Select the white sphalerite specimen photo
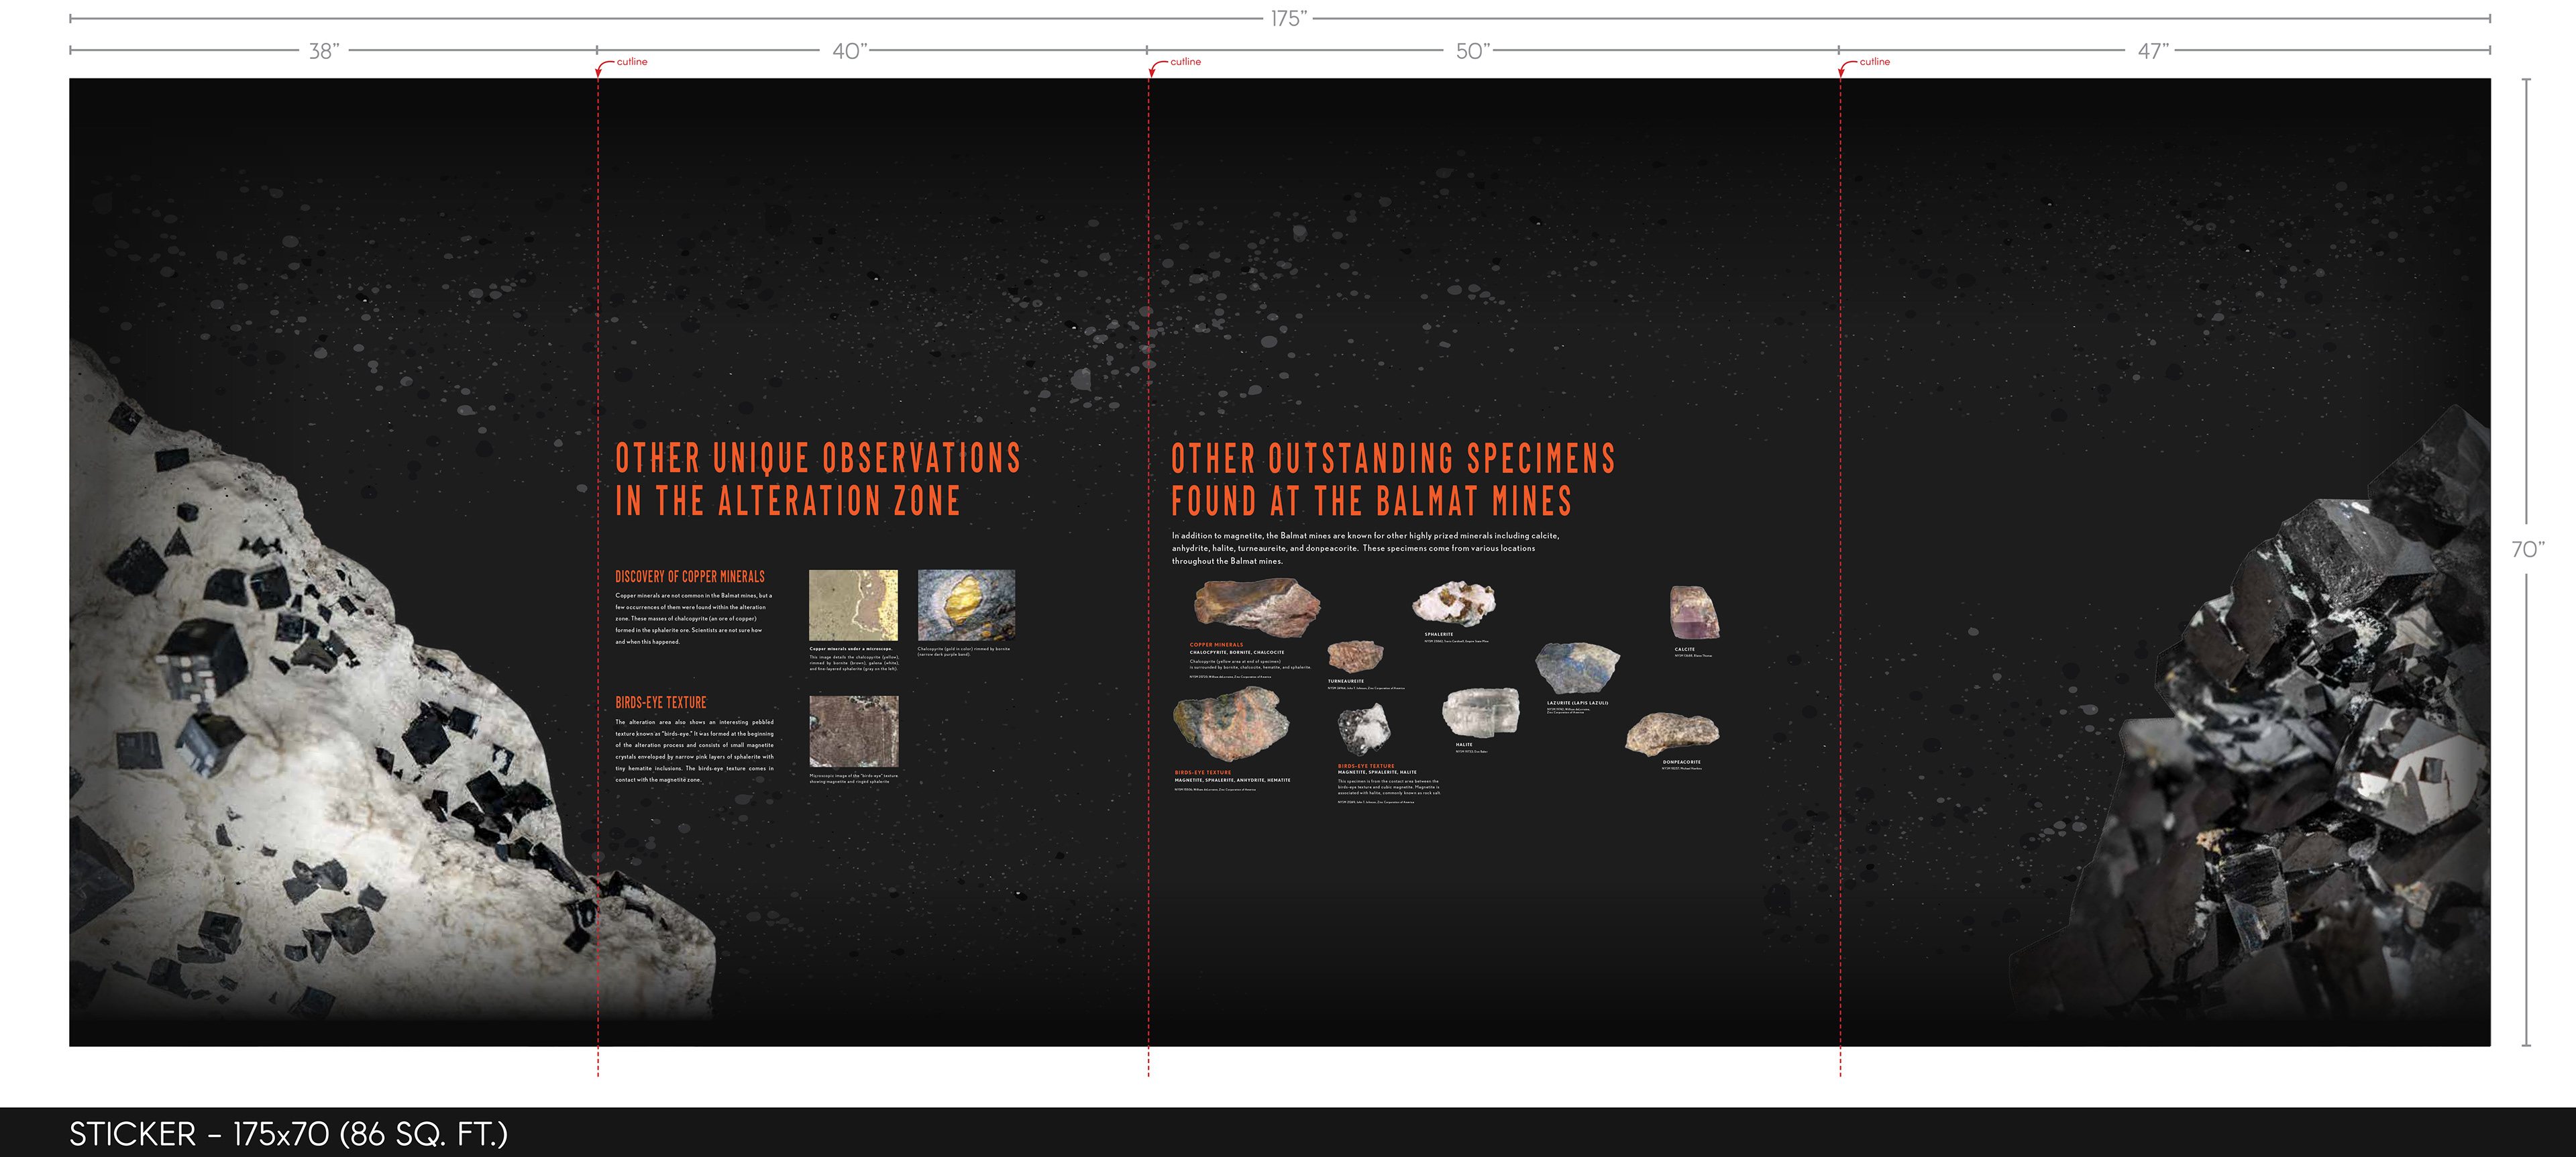2576x1157 pixels. pyautogui.click(x=1454, y=603)
